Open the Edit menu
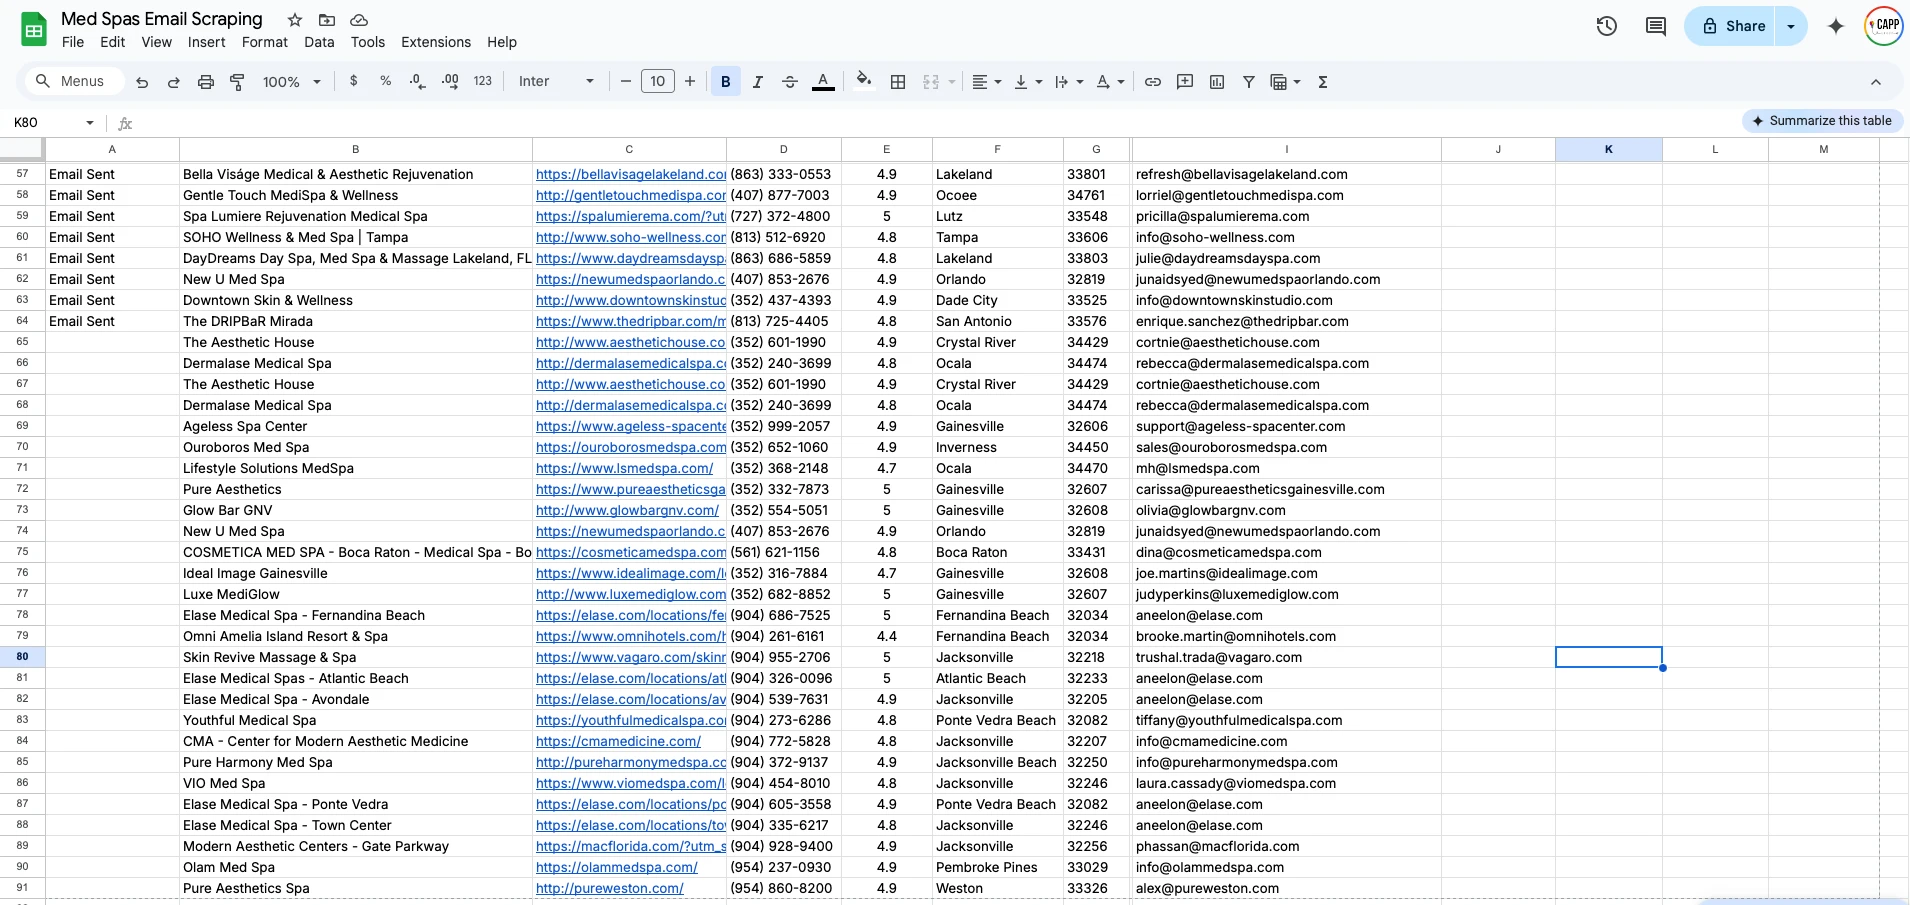This screenshot has height=905, width=1910. click(x=113, y=42)
